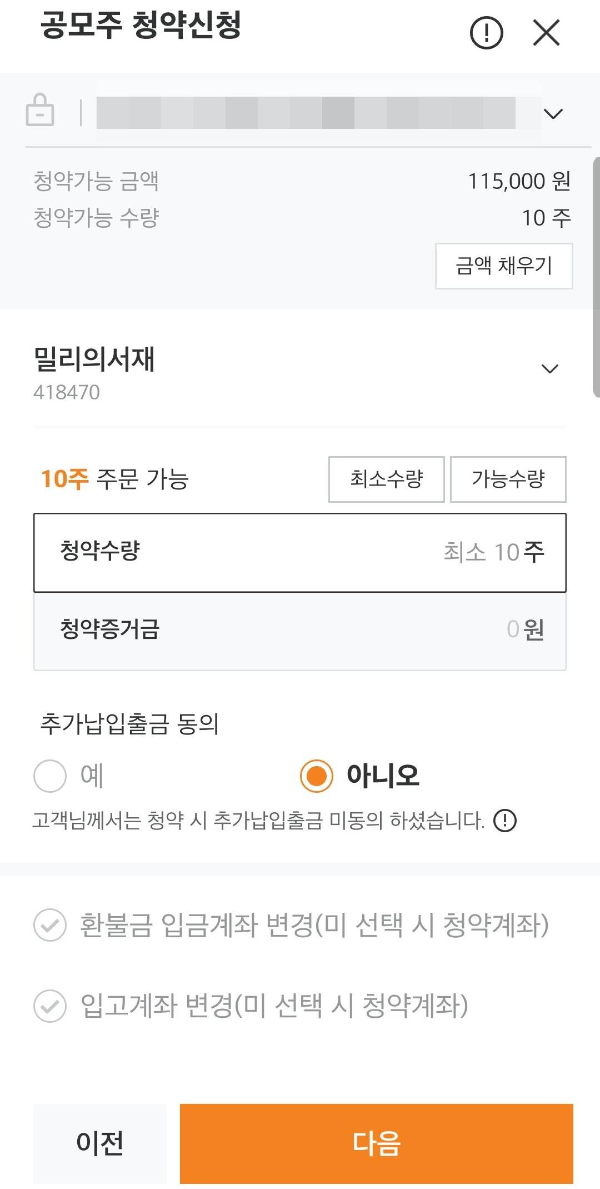The height and width of the screenshot is (1189, 600).
Task: Tap the info icon in the title bar
Action: point(486,32)
